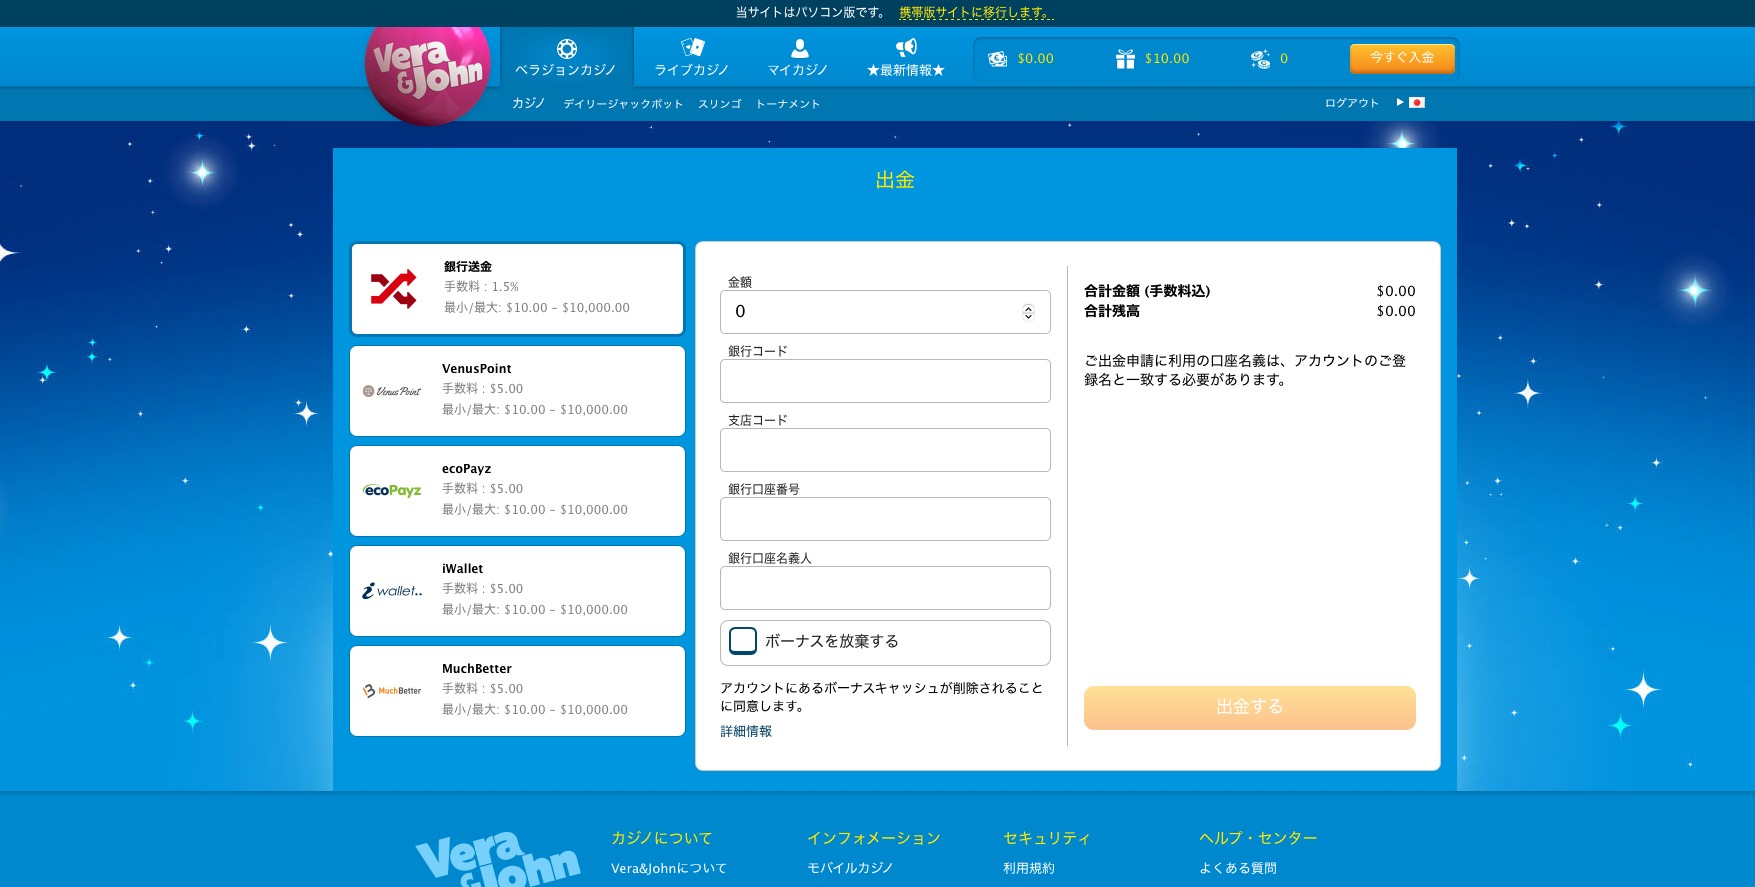
Task: Click the 出金 page title
Action: 895,180
